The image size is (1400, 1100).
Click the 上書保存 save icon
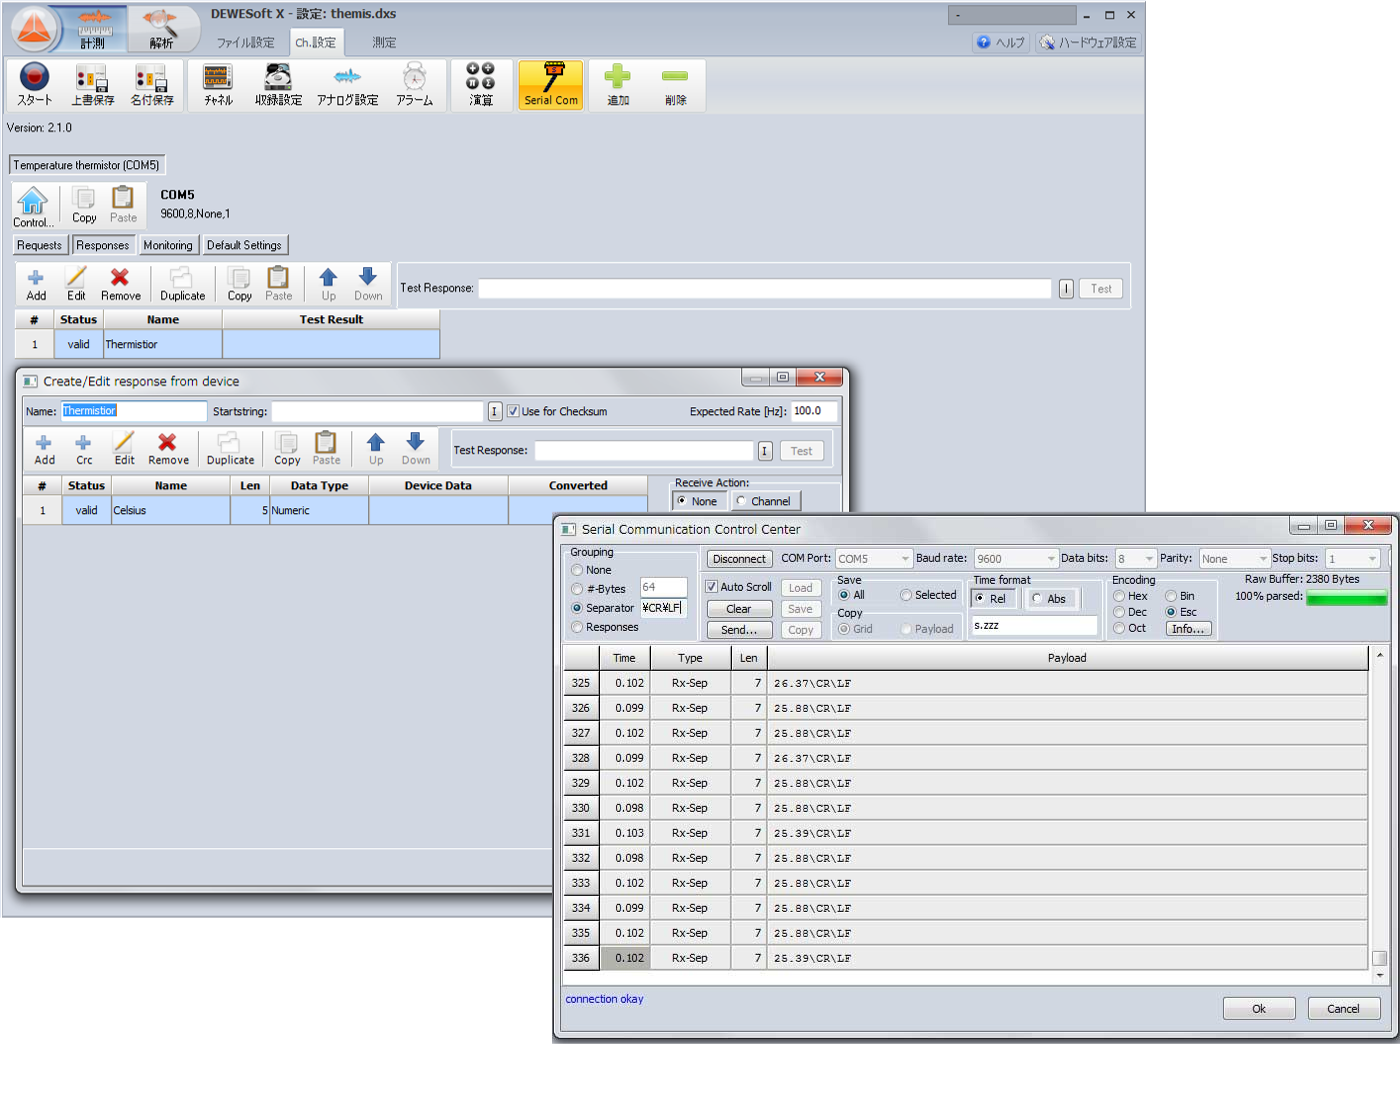point(92,84)
